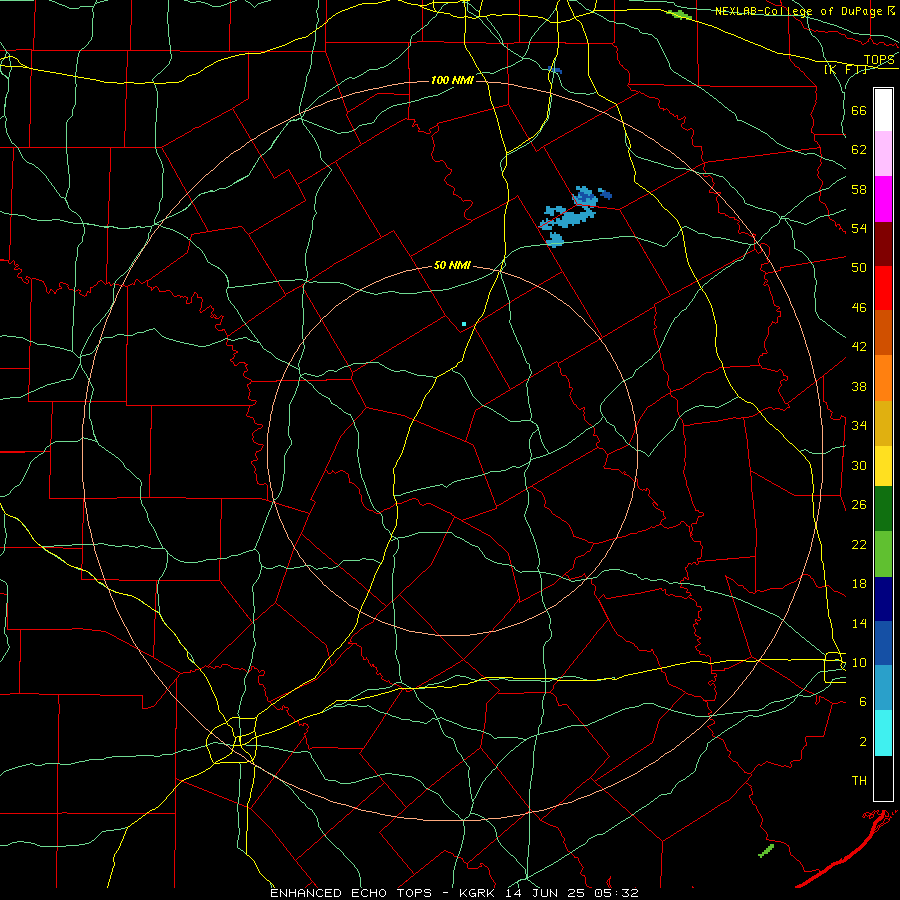900x900 pixels.
Task: Click the '05:32' time stamp
Action: click(618, 893)
